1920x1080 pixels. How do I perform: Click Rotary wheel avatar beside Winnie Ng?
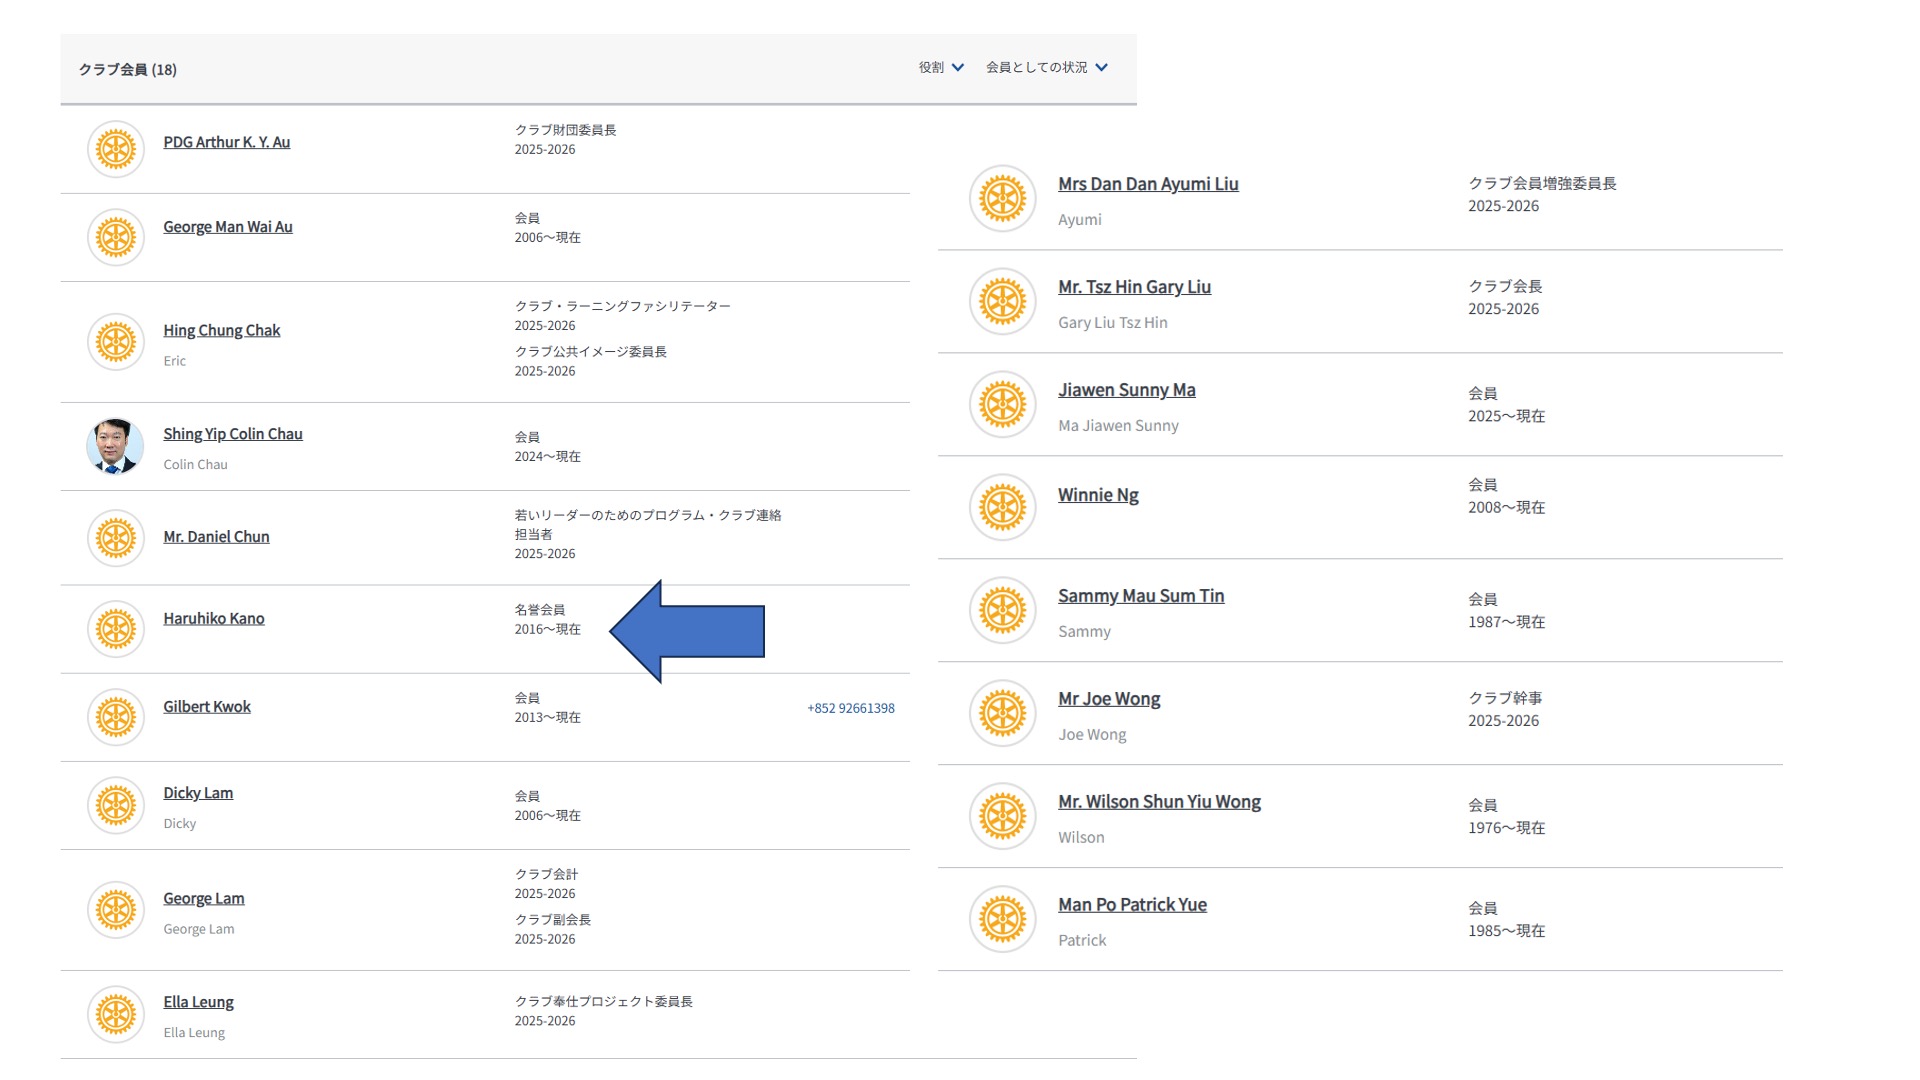pyautogui.click(x=1002, y=507)
